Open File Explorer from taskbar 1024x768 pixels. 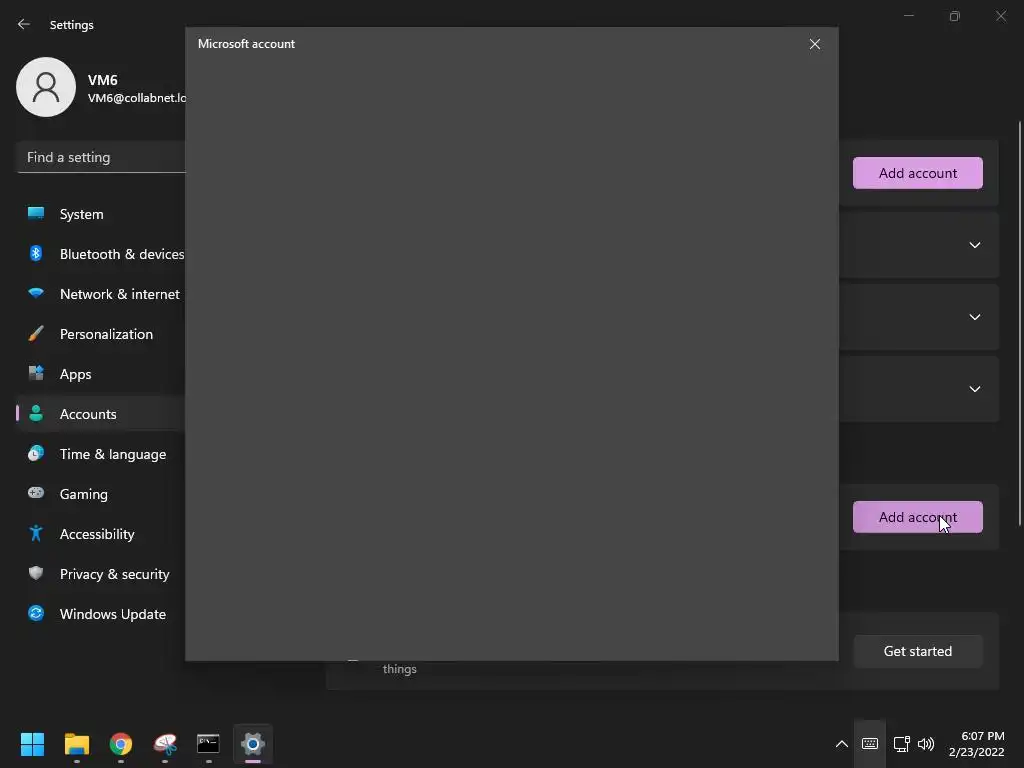click(76, 744)
